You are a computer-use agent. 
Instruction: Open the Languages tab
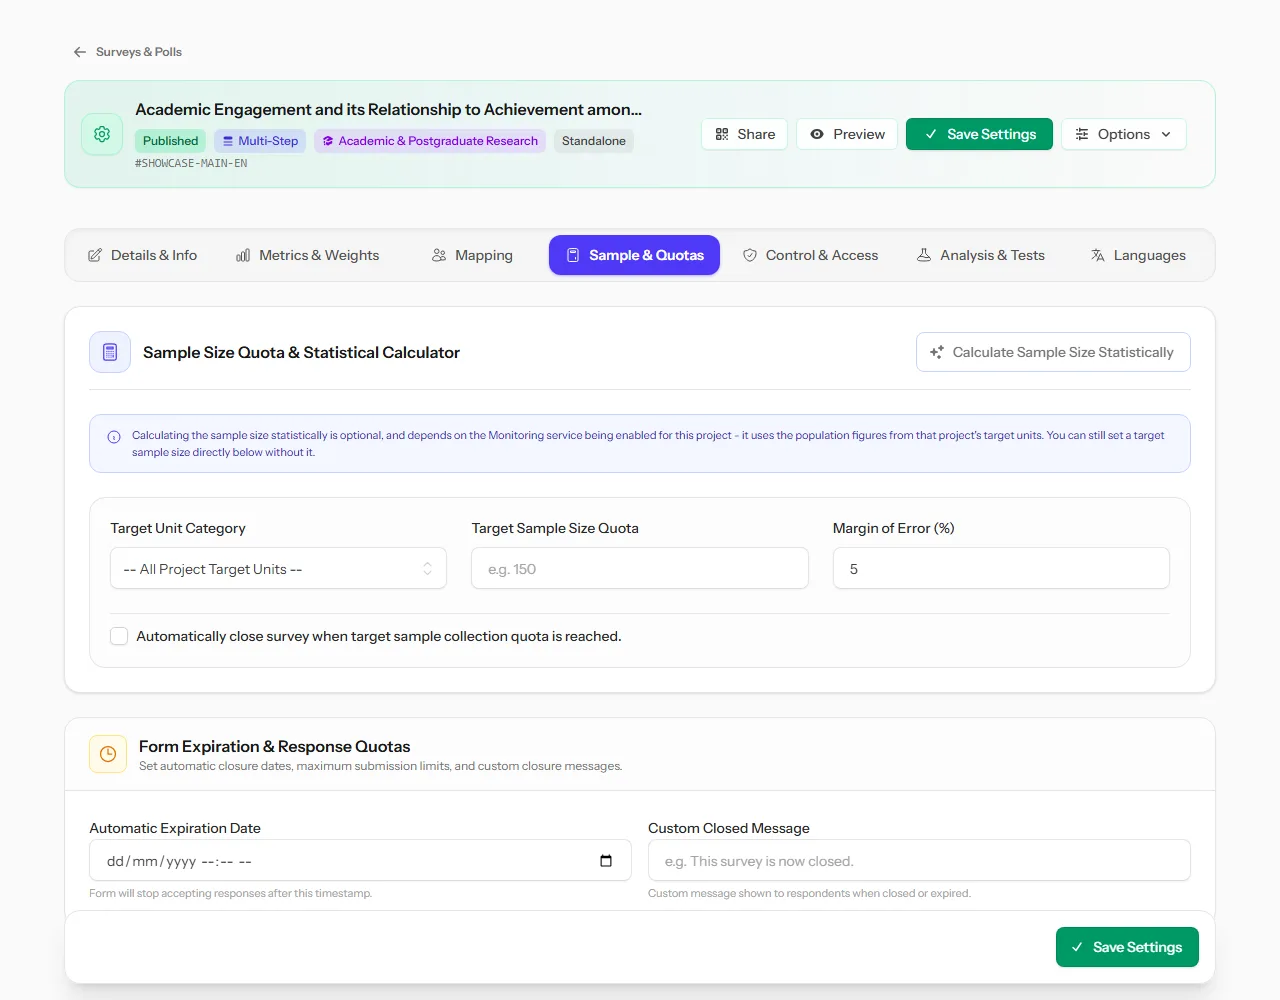pos(1138,255)
